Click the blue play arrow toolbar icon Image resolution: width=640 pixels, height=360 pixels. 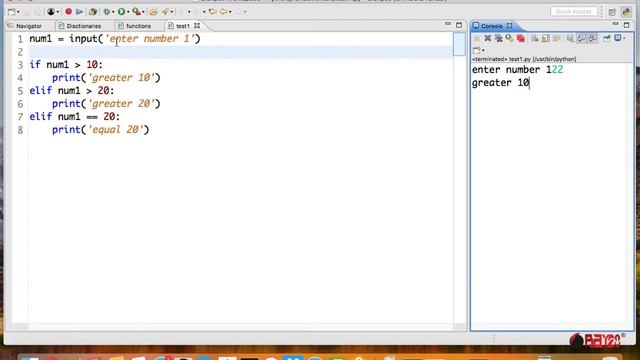(80, 12)
